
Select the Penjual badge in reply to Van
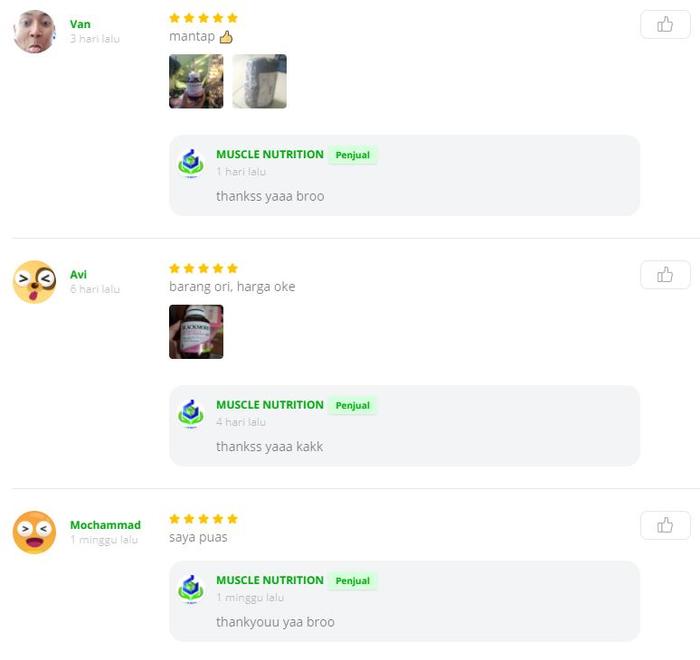[353, 155]
